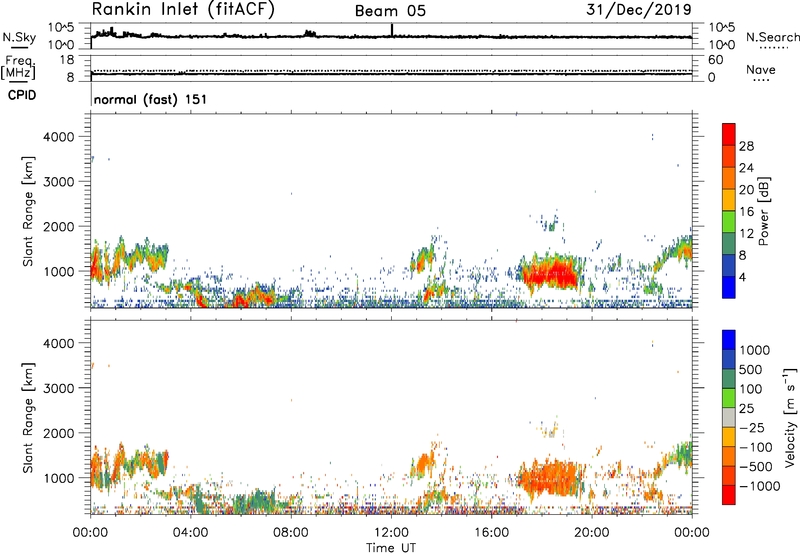Image resolution: width=800 pixels, height=554 pixels.
Task: Click the 'Nave' label
Action: pyautogui.click(x=761, y=70)
